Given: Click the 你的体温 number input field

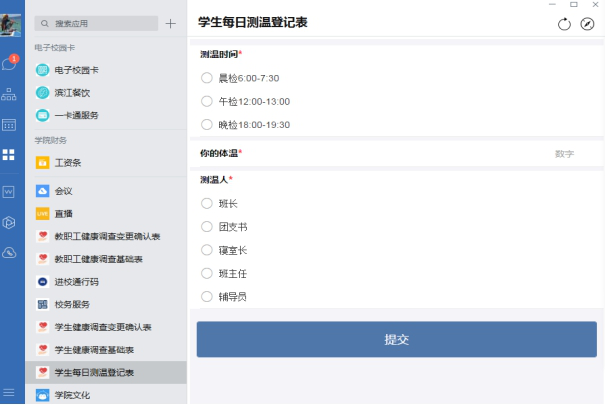Looking at the screenshot, I should [x=480, y=154].
